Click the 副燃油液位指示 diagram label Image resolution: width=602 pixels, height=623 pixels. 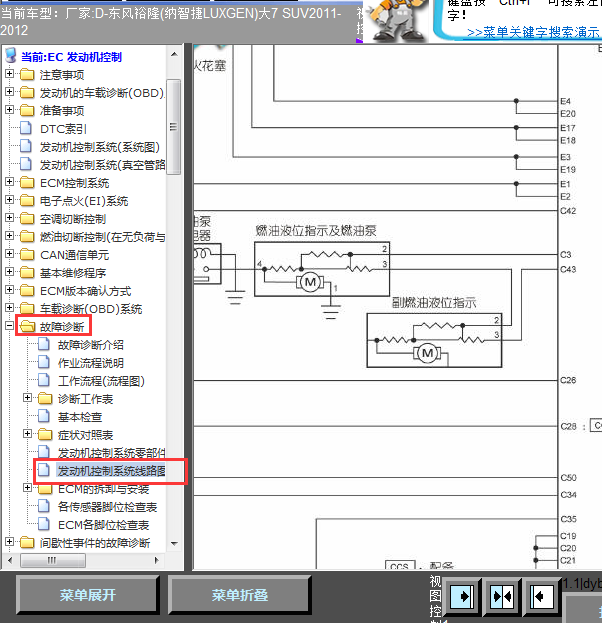(x=434, y=303)
